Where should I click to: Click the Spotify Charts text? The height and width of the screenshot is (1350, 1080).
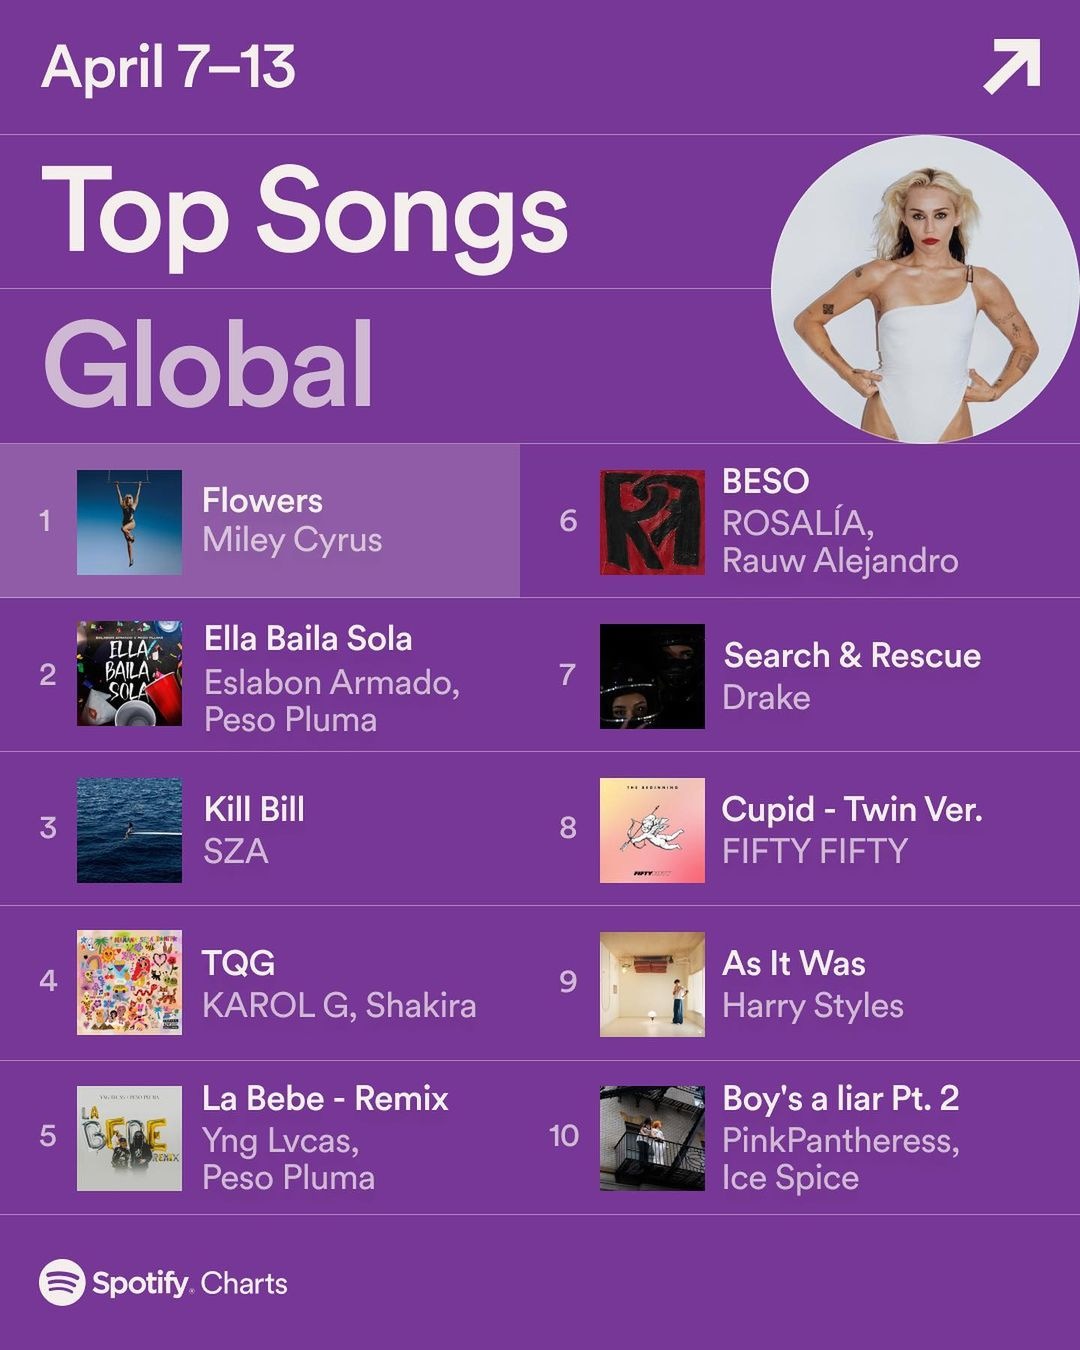189,1283
